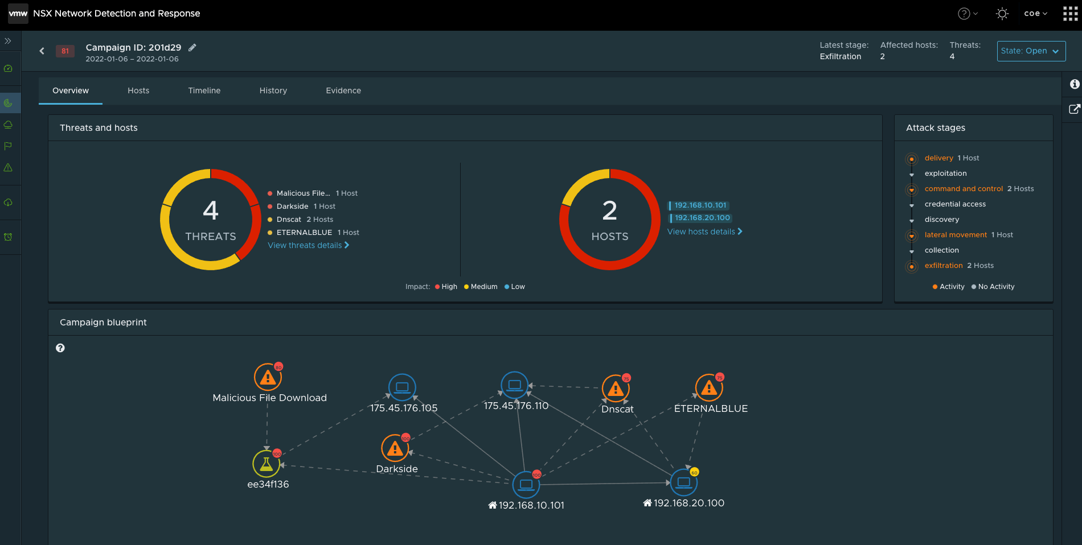Toggle the light/dark theme sun icon

1002,13
